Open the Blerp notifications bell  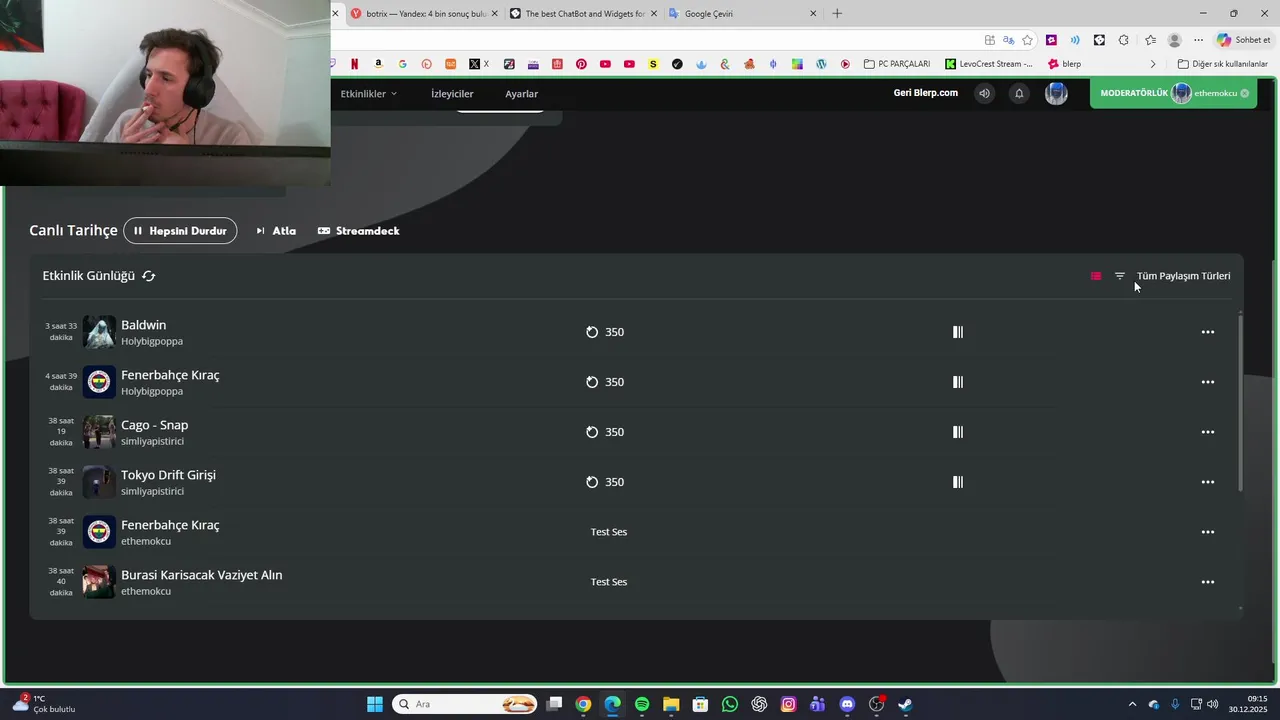coord(1019,93)
